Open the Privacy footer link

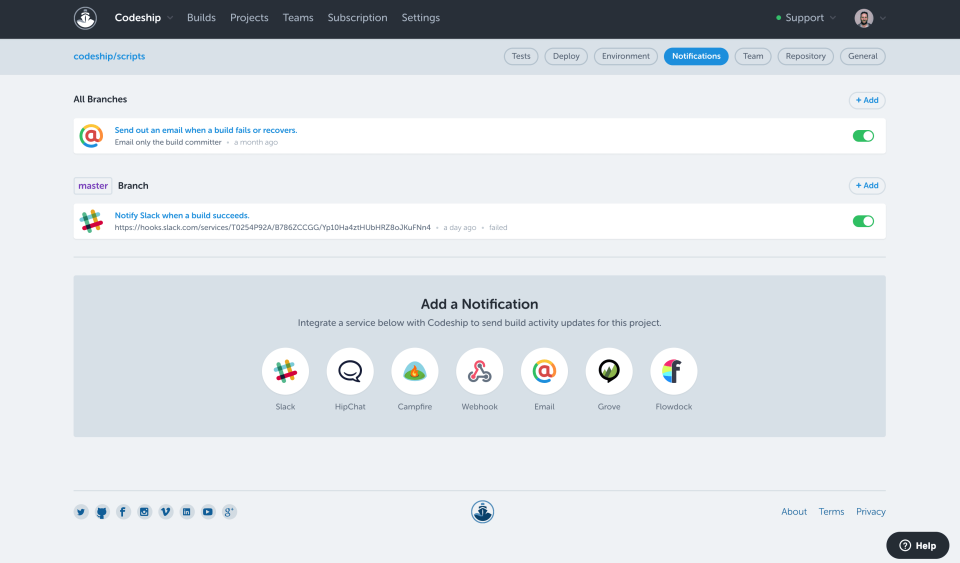tap(871, 512)
